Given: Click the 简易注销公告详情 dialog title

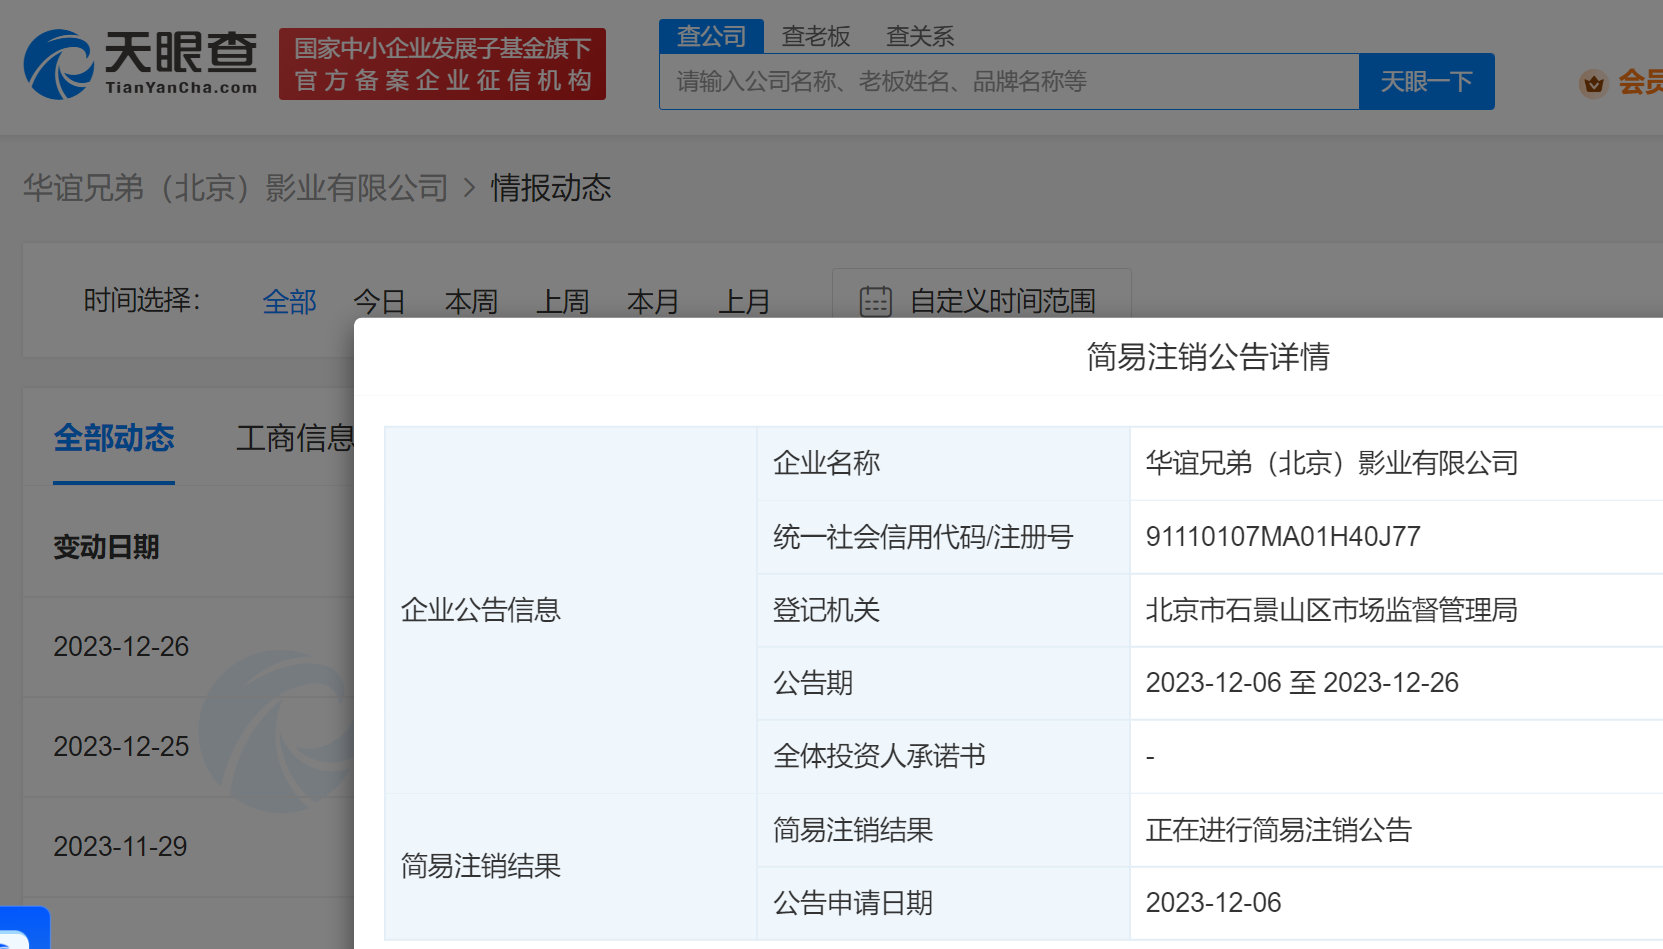Looking at the screenshot, I should pos(1208,357).
